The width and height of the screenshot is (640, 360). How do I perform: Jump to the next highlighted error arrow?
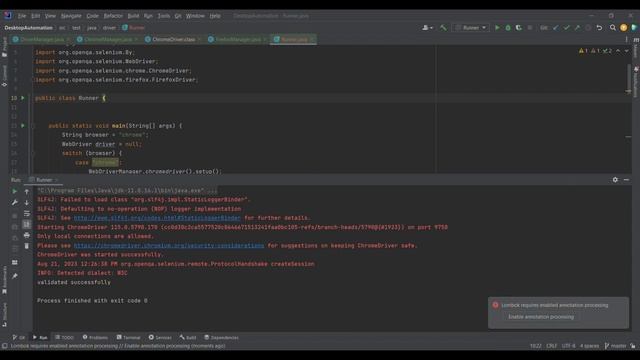pyautogui.click(x=627, y=51)
